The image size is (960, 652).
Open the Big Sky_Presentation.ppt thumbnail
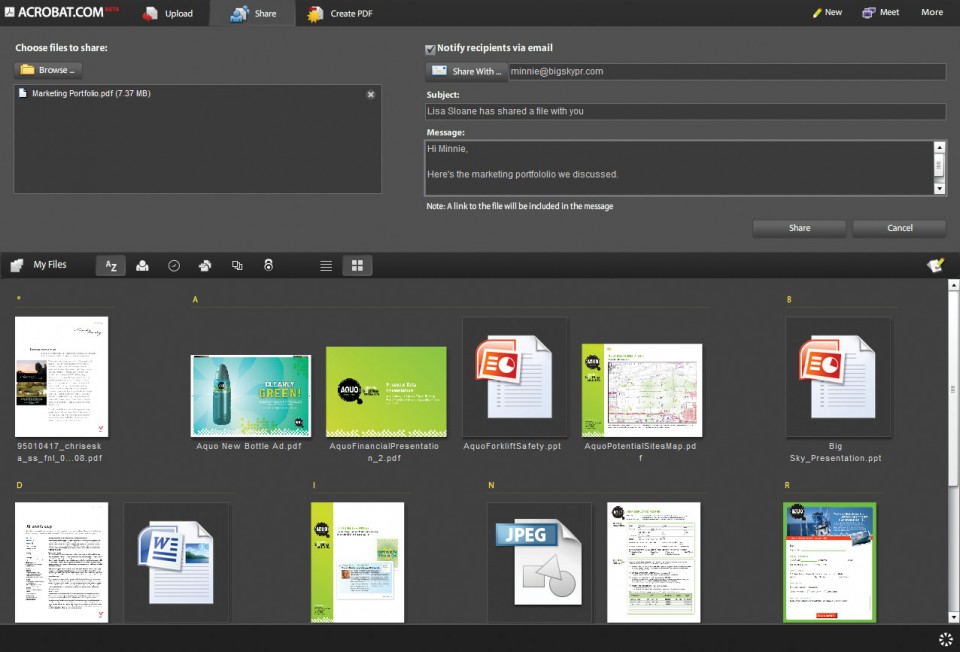[x=839, y=377]
